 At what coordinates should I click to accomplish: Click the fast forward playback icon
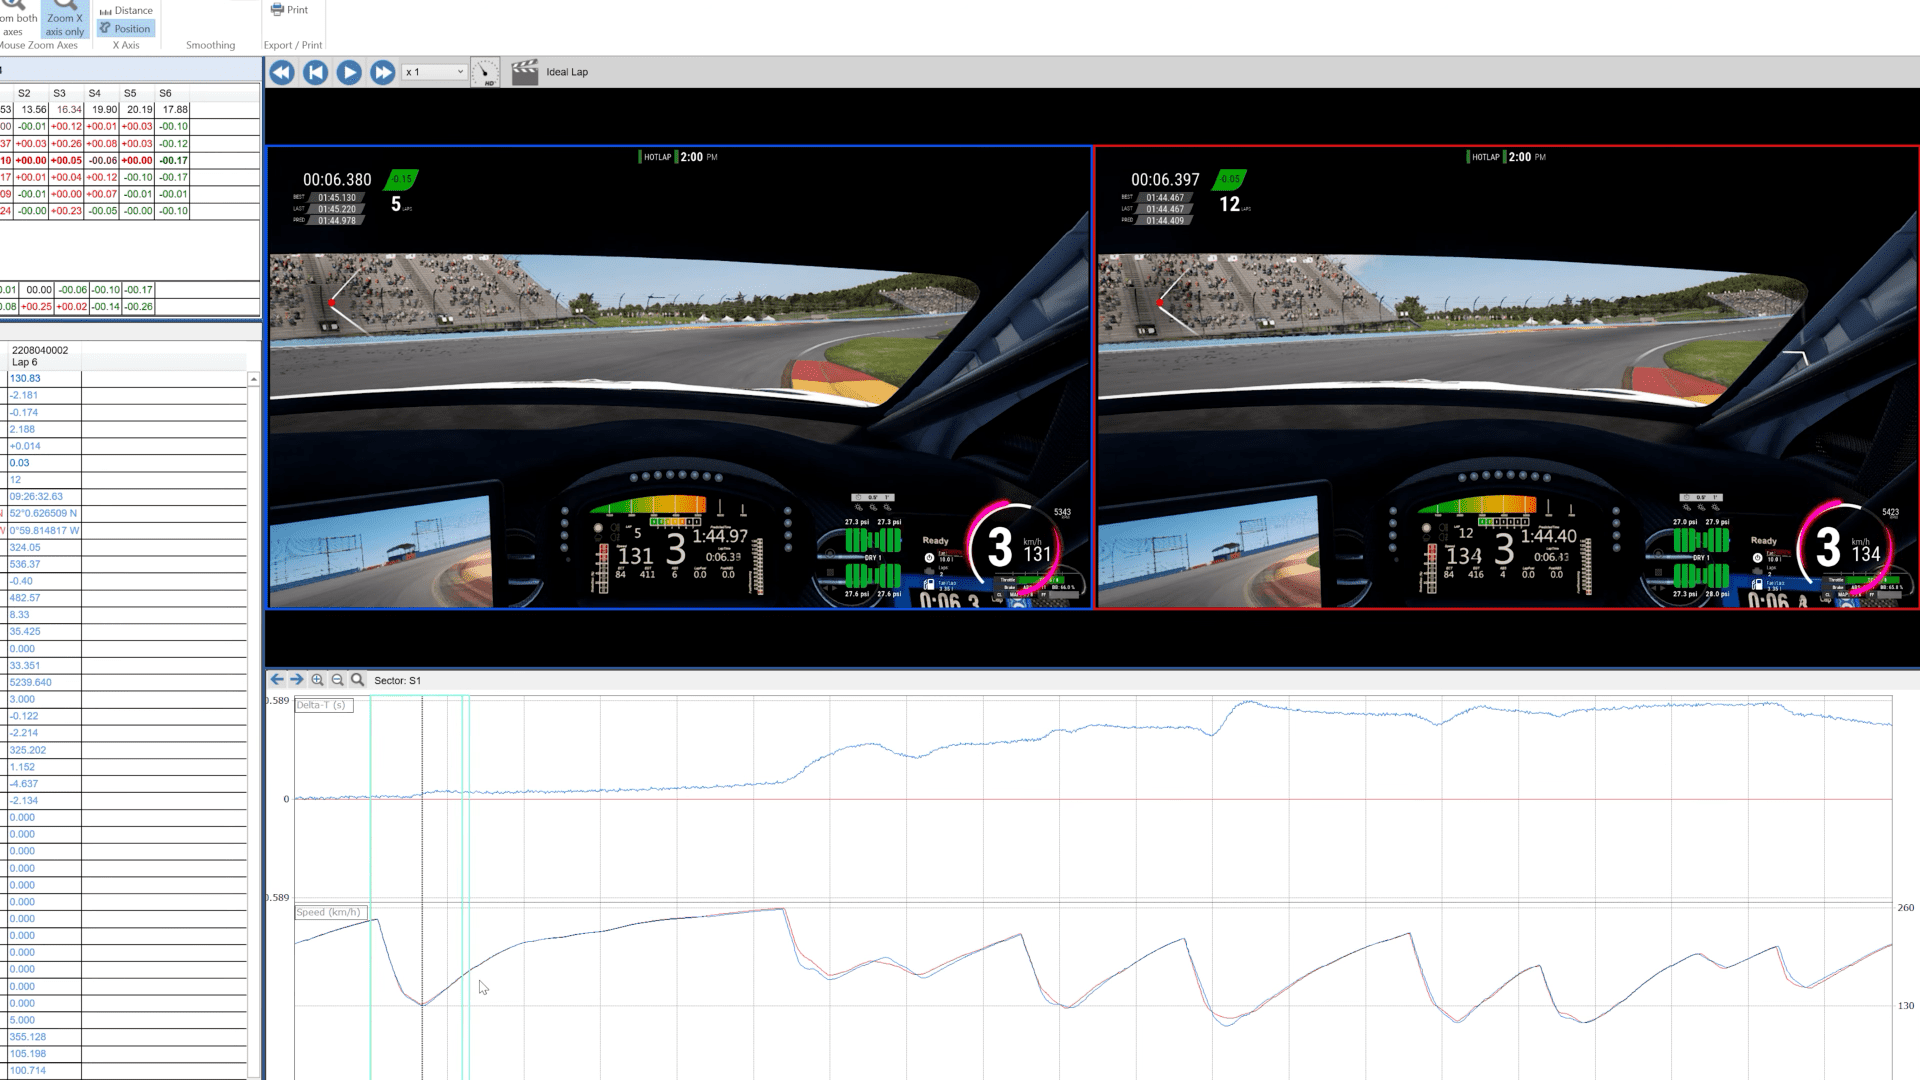pyautogui.click(x=382, y=71)
